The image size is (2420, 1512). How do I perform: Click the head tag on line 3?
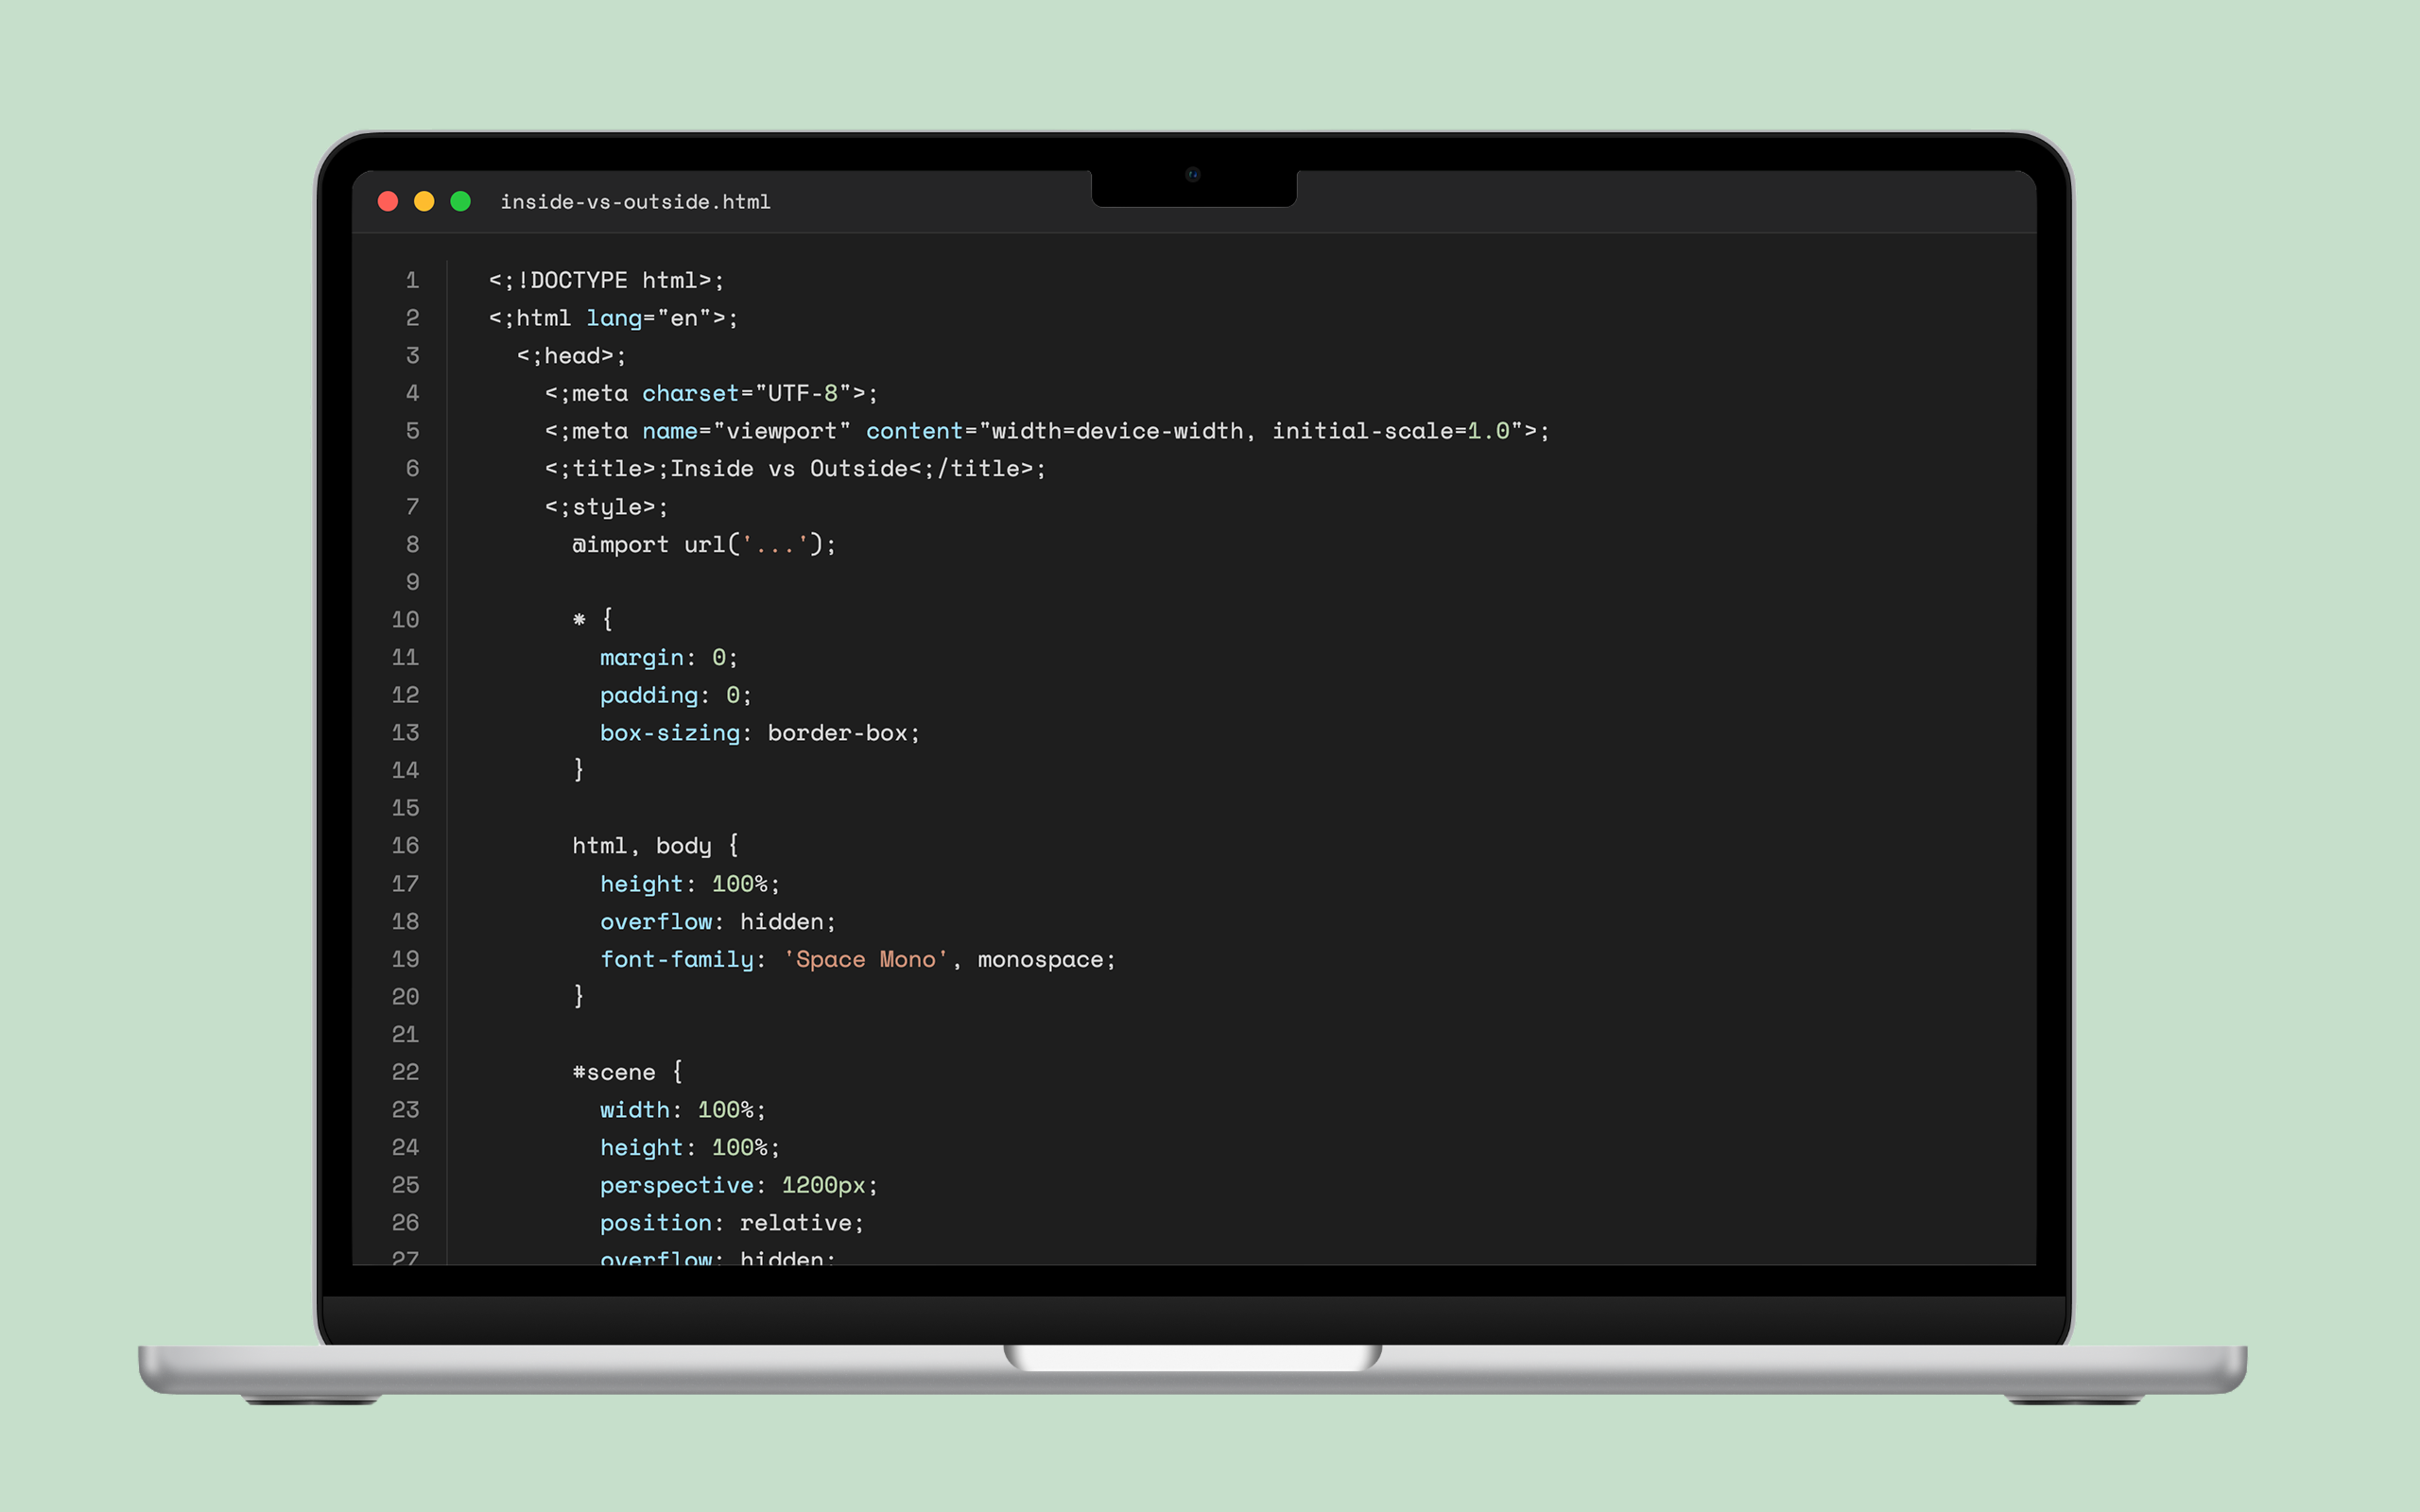click(571, 356)
